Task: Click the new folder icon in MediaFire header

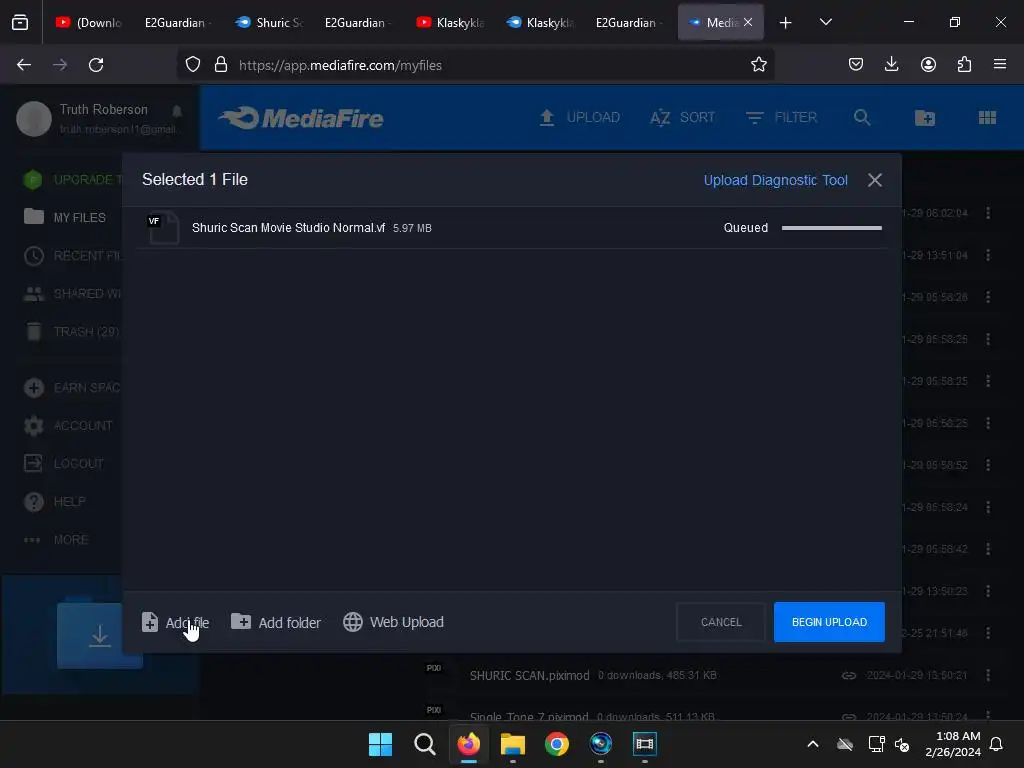Action: [925, 118]
